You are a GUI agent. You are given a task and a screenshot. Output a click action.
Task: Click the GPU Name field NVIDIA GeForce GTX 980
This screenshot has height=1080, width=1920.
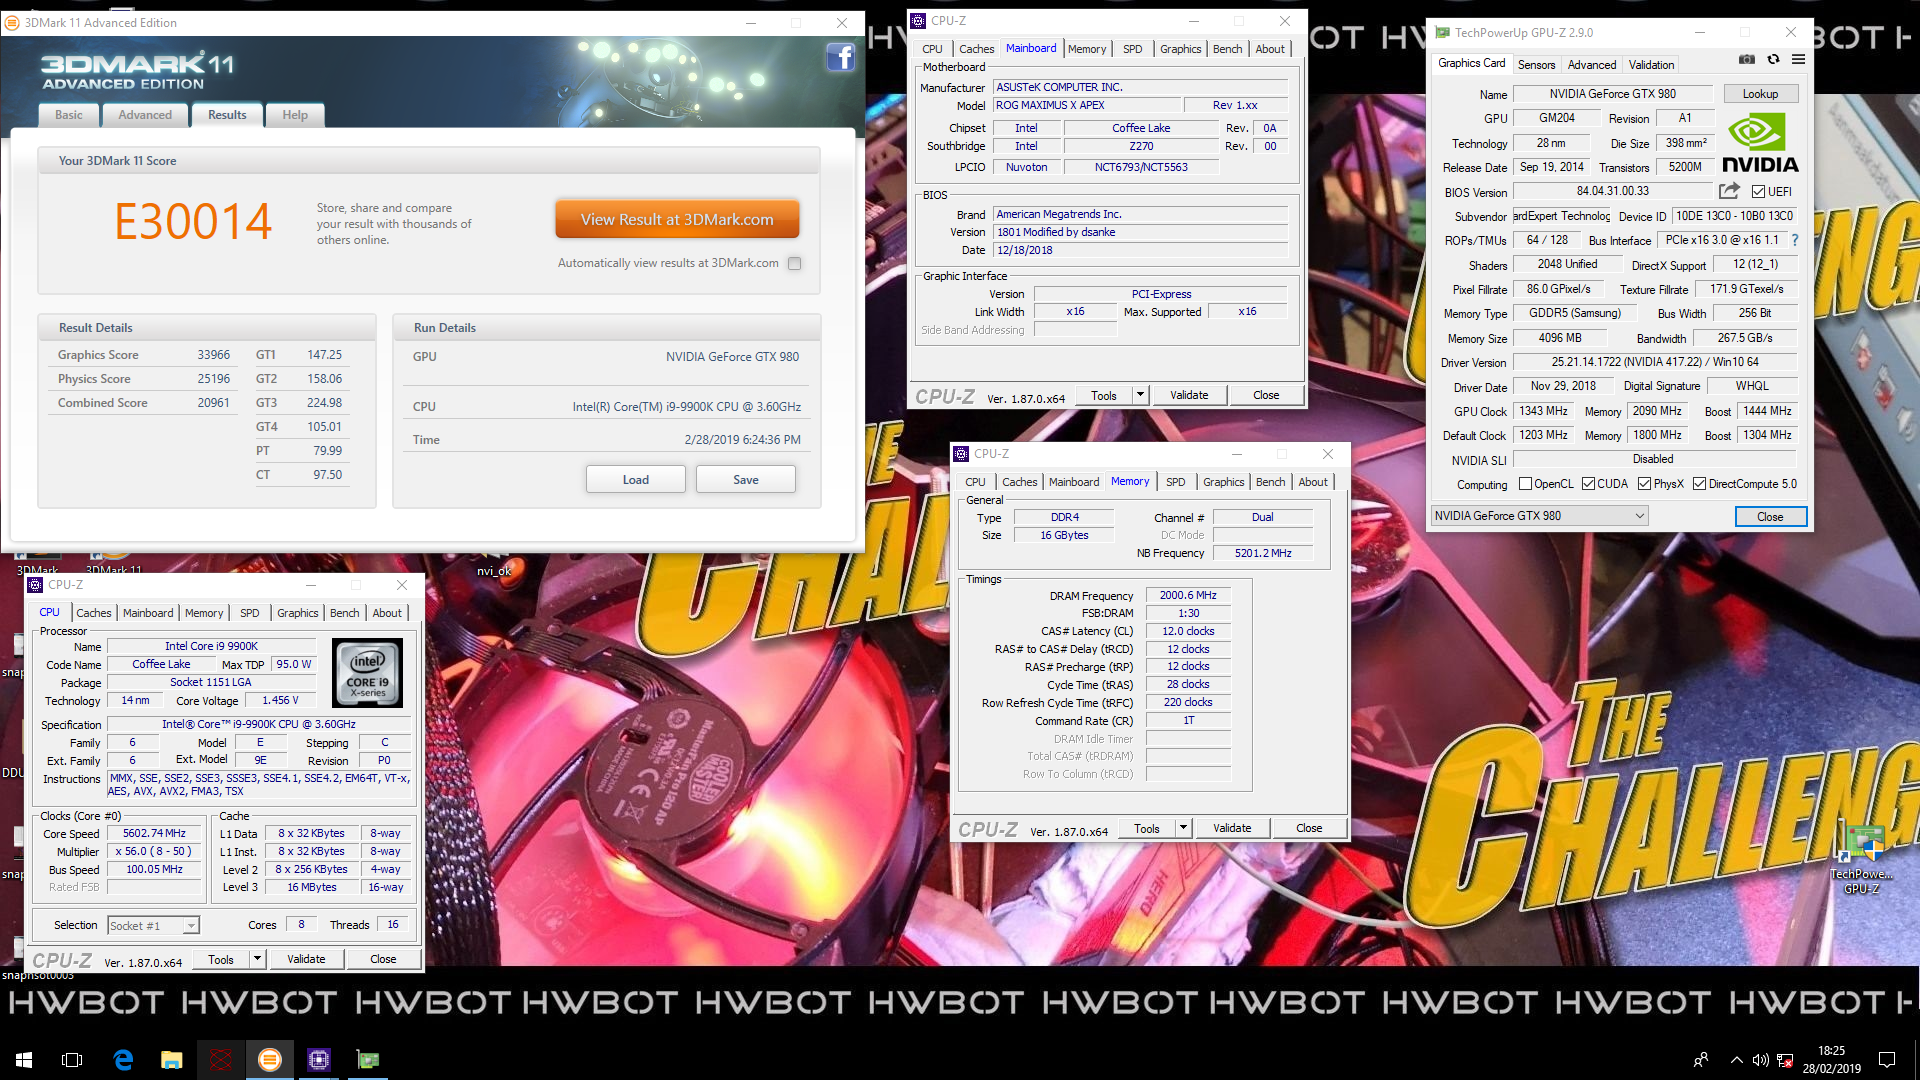1612,94
